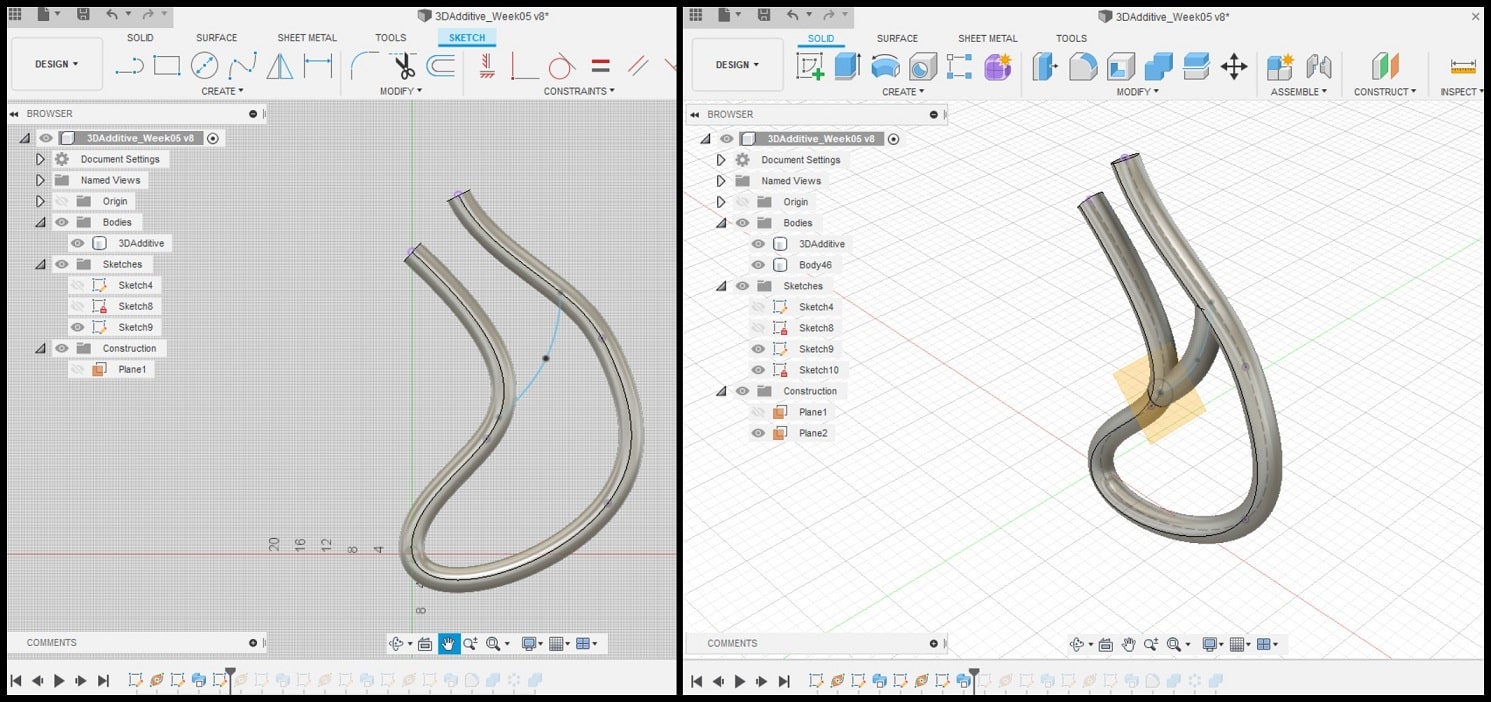Image resolution: width=1491 pixels, height=702 pixels.
Task: Open the CONSTRUCT dropdown menu
Action: (x=1384, y=92)
